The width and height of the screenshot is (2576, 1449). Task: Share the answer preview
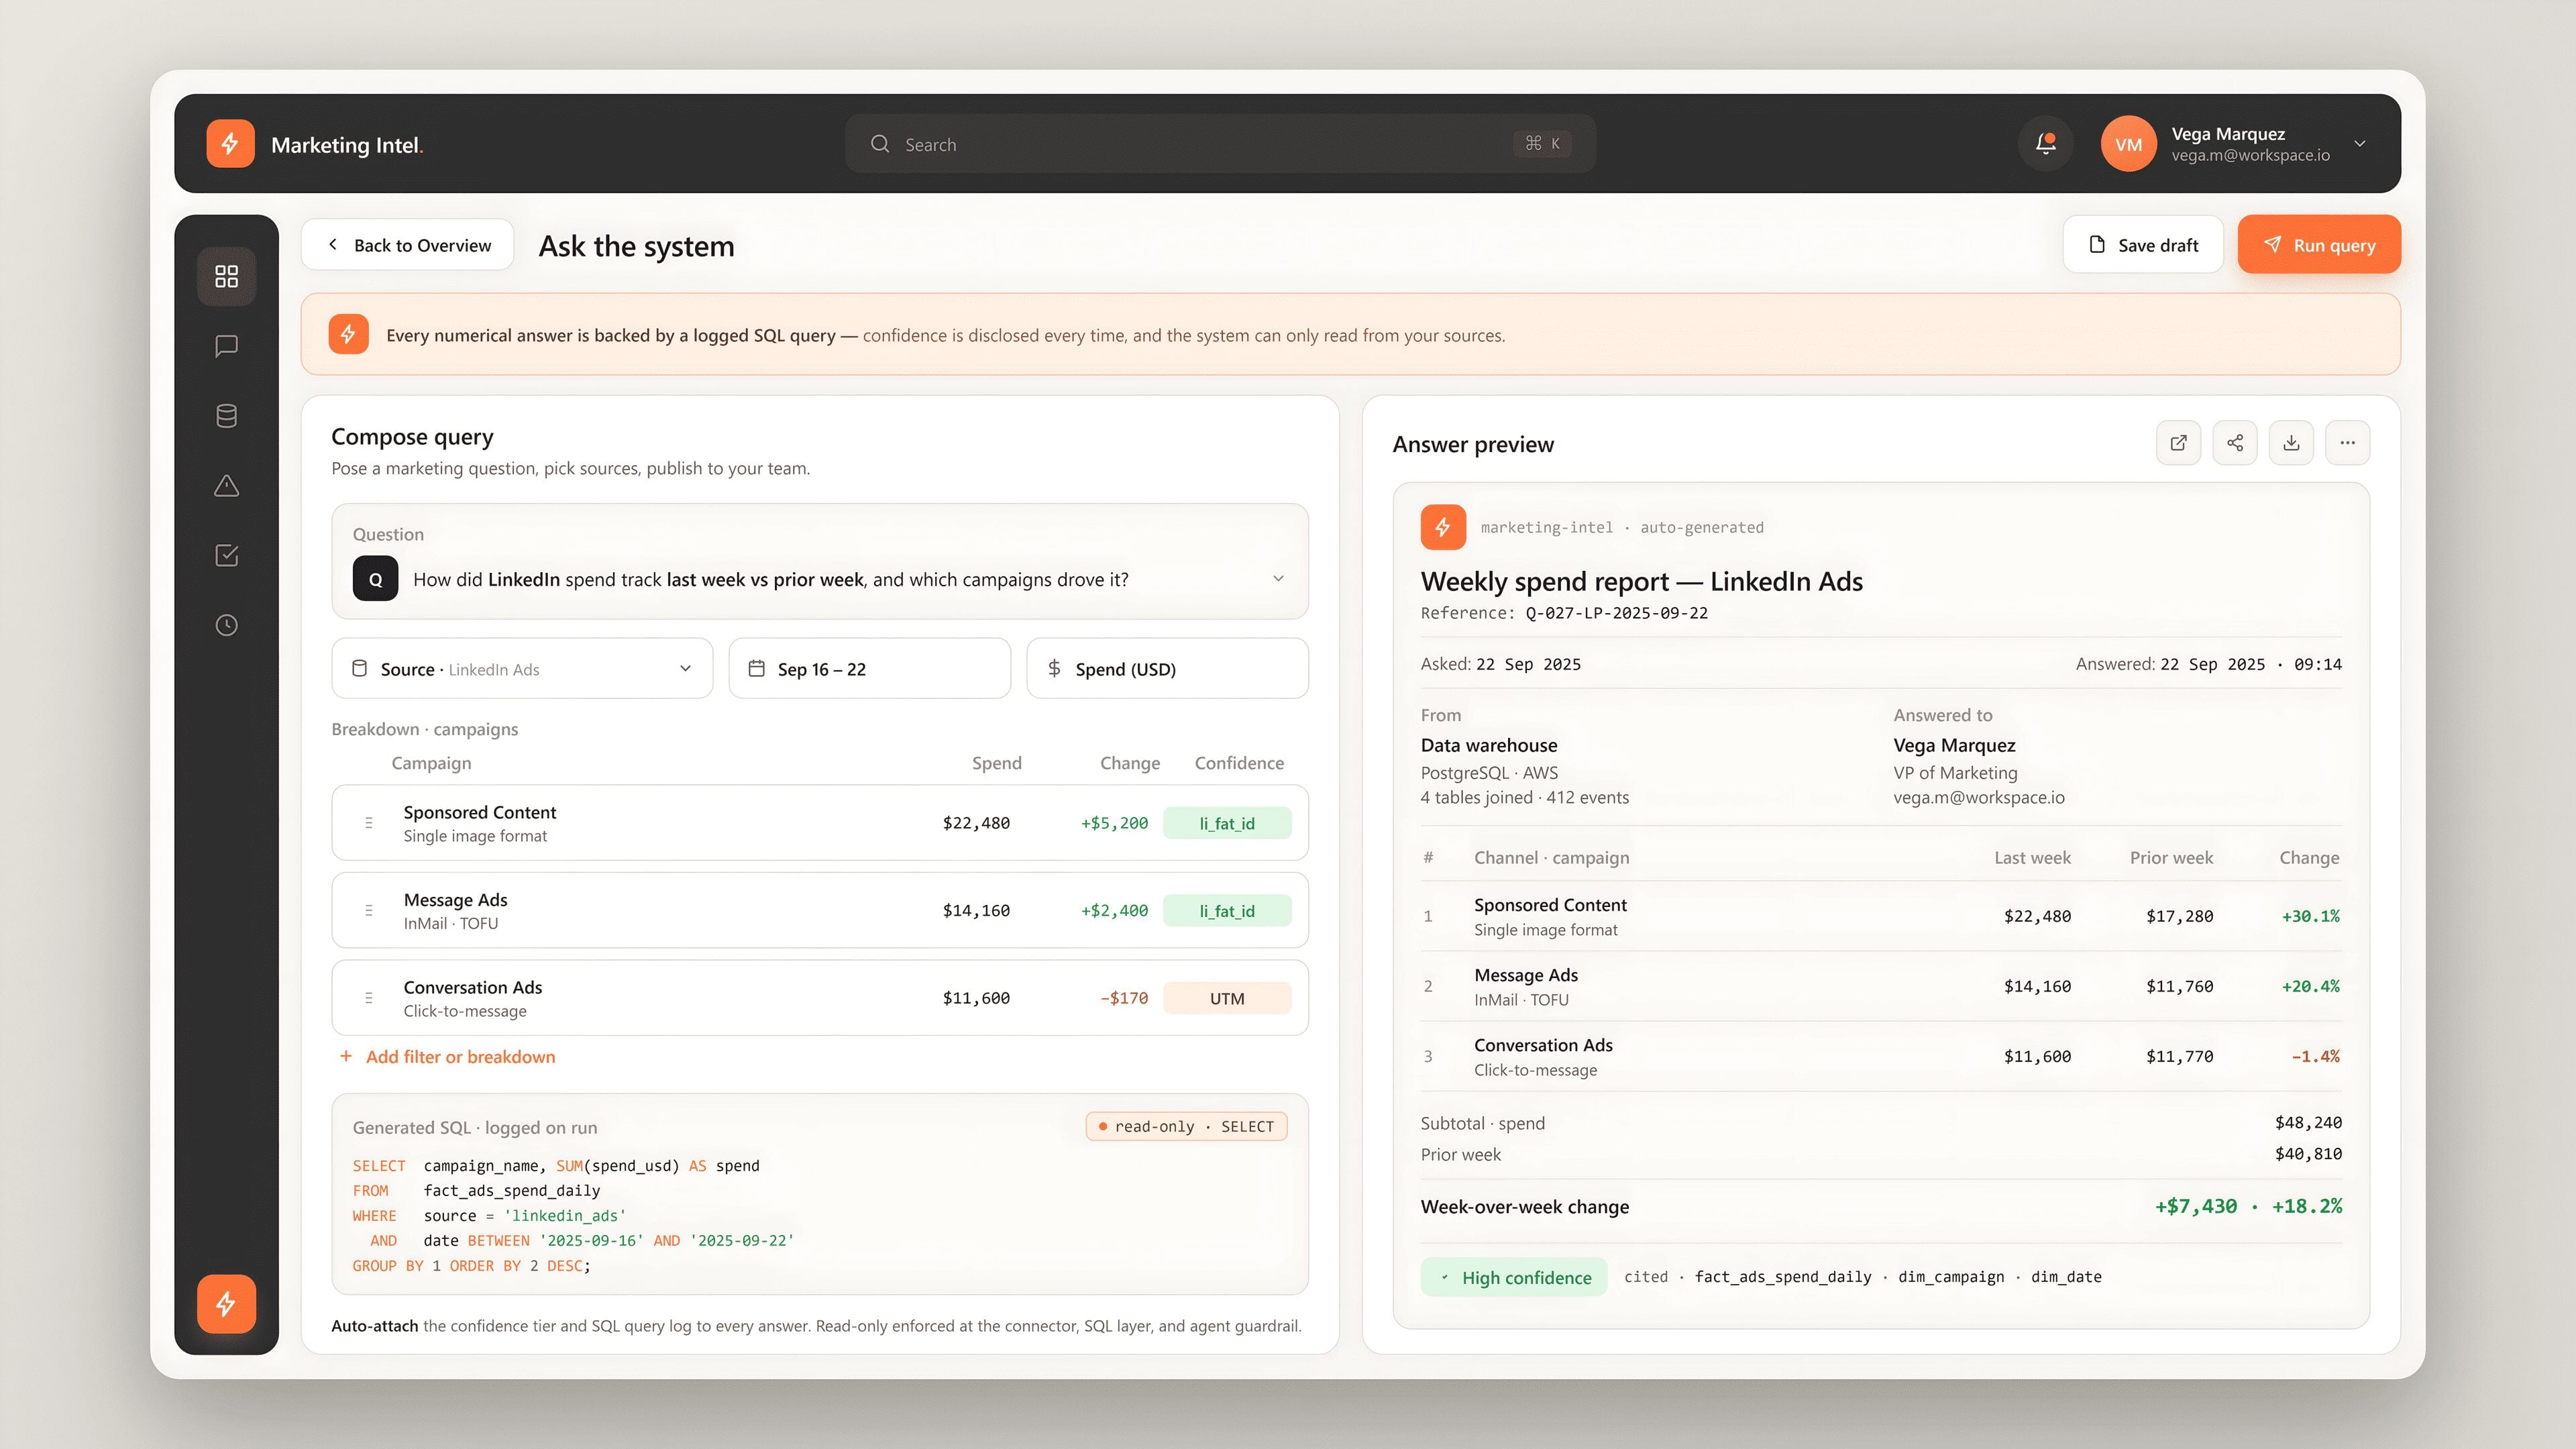tap(2235, 443)
